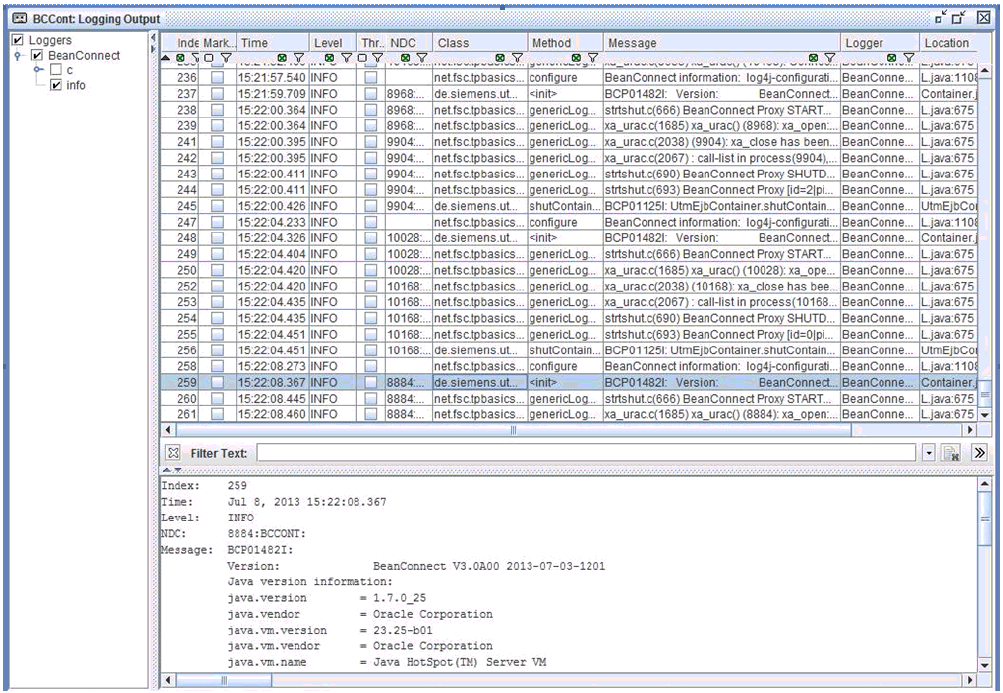Click the sort arrow under Index column
Image resolution: width=1003 pixels, height=693 pixels.
point(166,59)
